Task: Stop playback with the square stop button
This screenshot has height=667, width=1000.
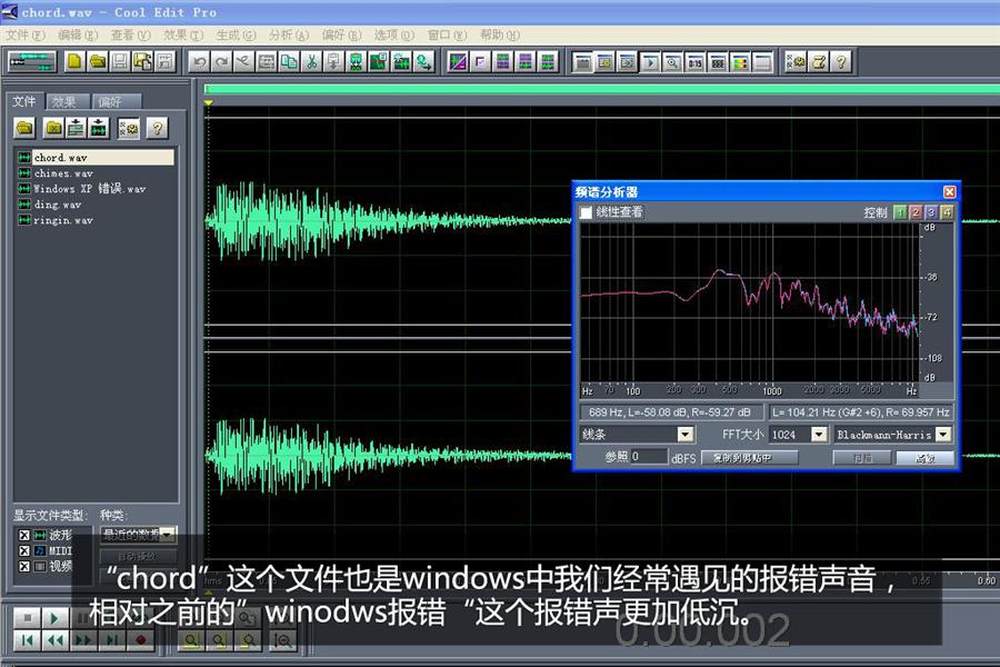Action: 27,617
